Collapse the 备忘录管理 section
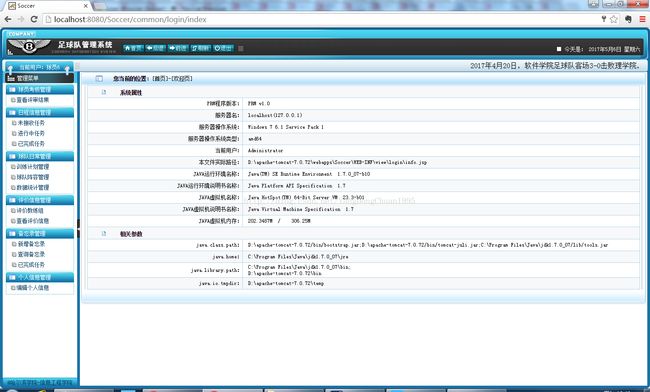The height and width of the screenshot is (392, 650). click(x=40, y=233)
